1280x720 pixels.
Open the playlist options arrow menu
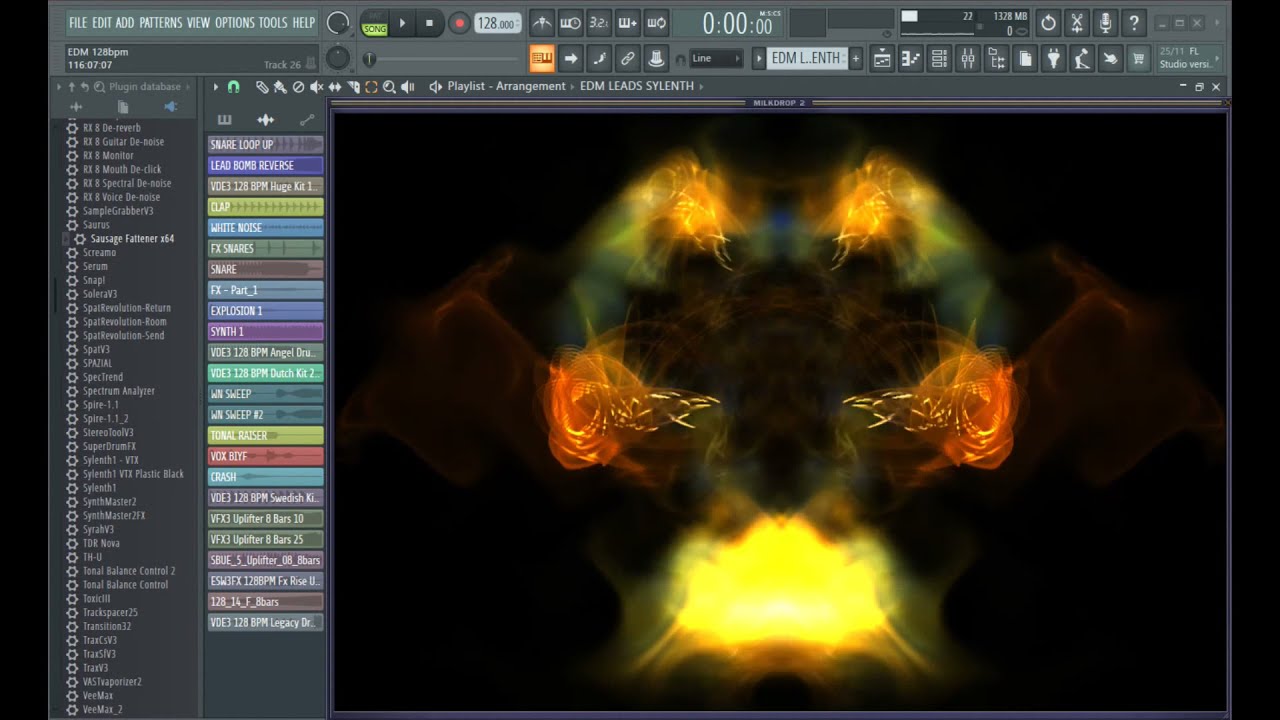(215, 87)
